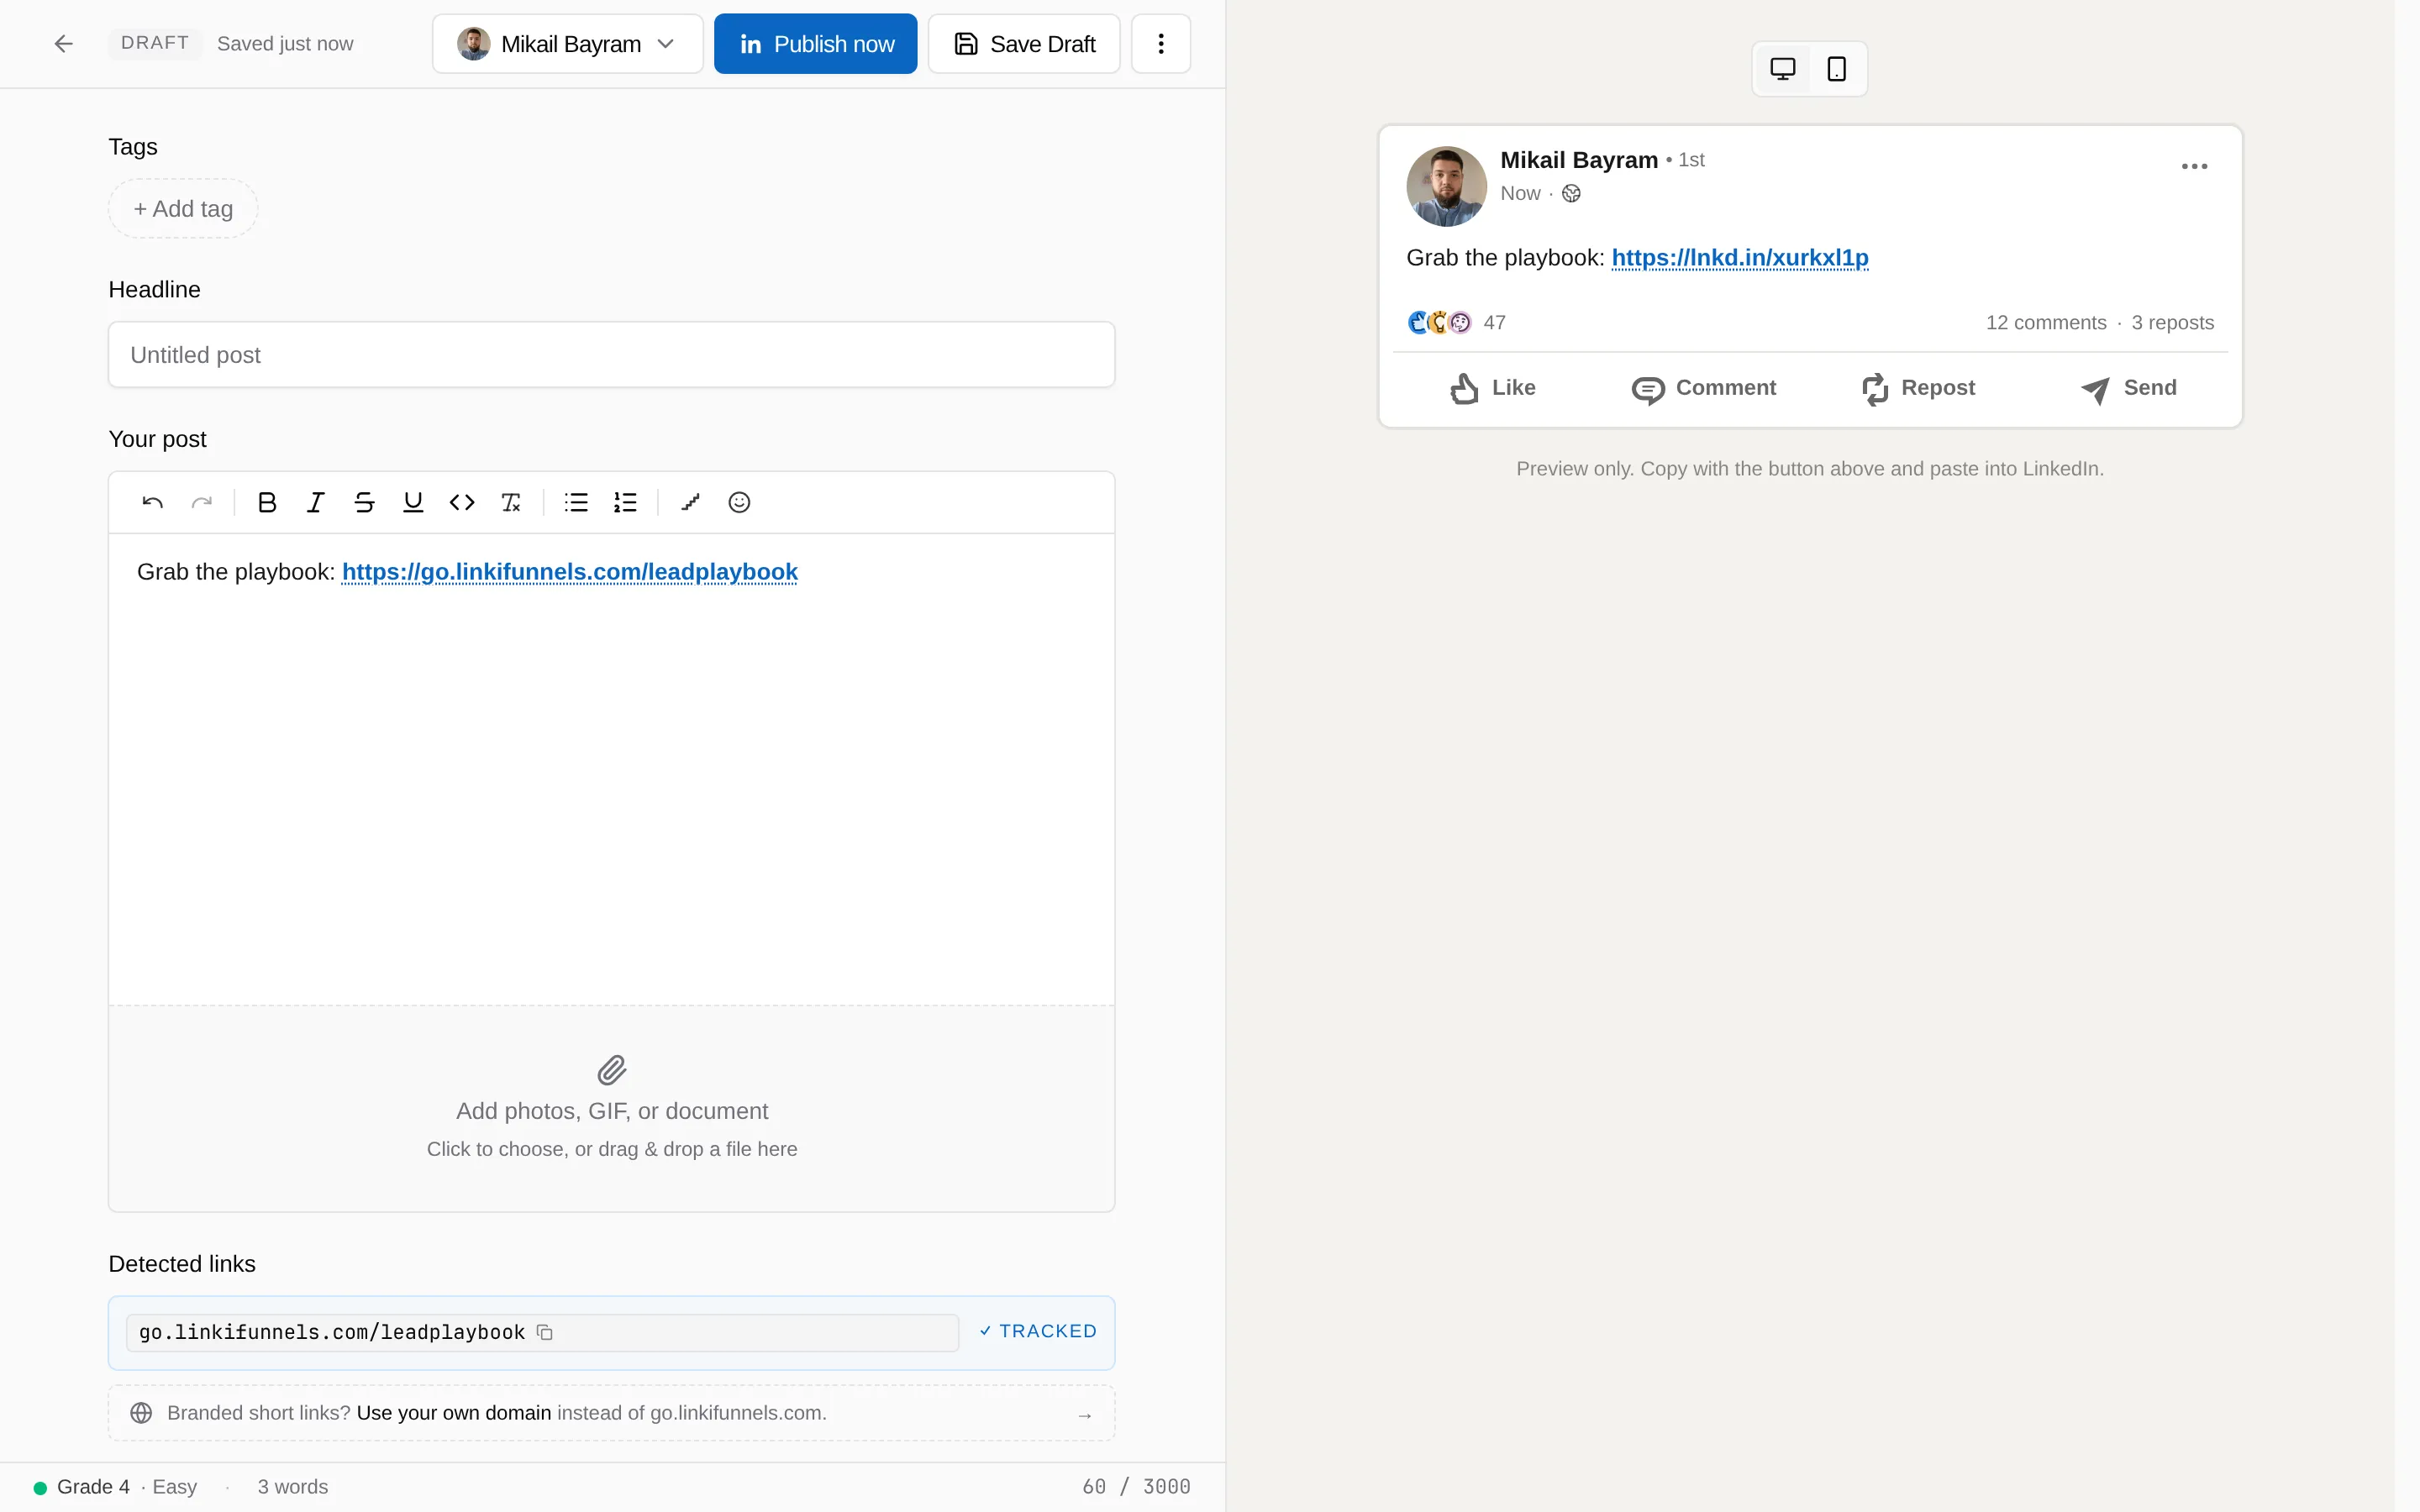The image size is (2420, 1512).
Task: Switch preview to mobile view
Action: click(x=1837, y=69)
